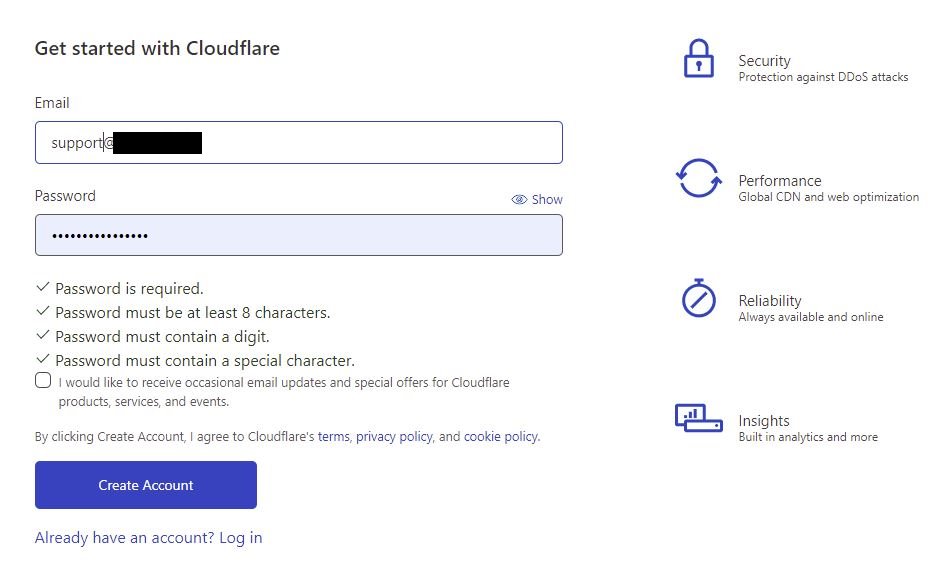The image size is (935, 561).
Task: Click checkmark beside 'at least 8 characters'
Action: click(x=42, y=312)
